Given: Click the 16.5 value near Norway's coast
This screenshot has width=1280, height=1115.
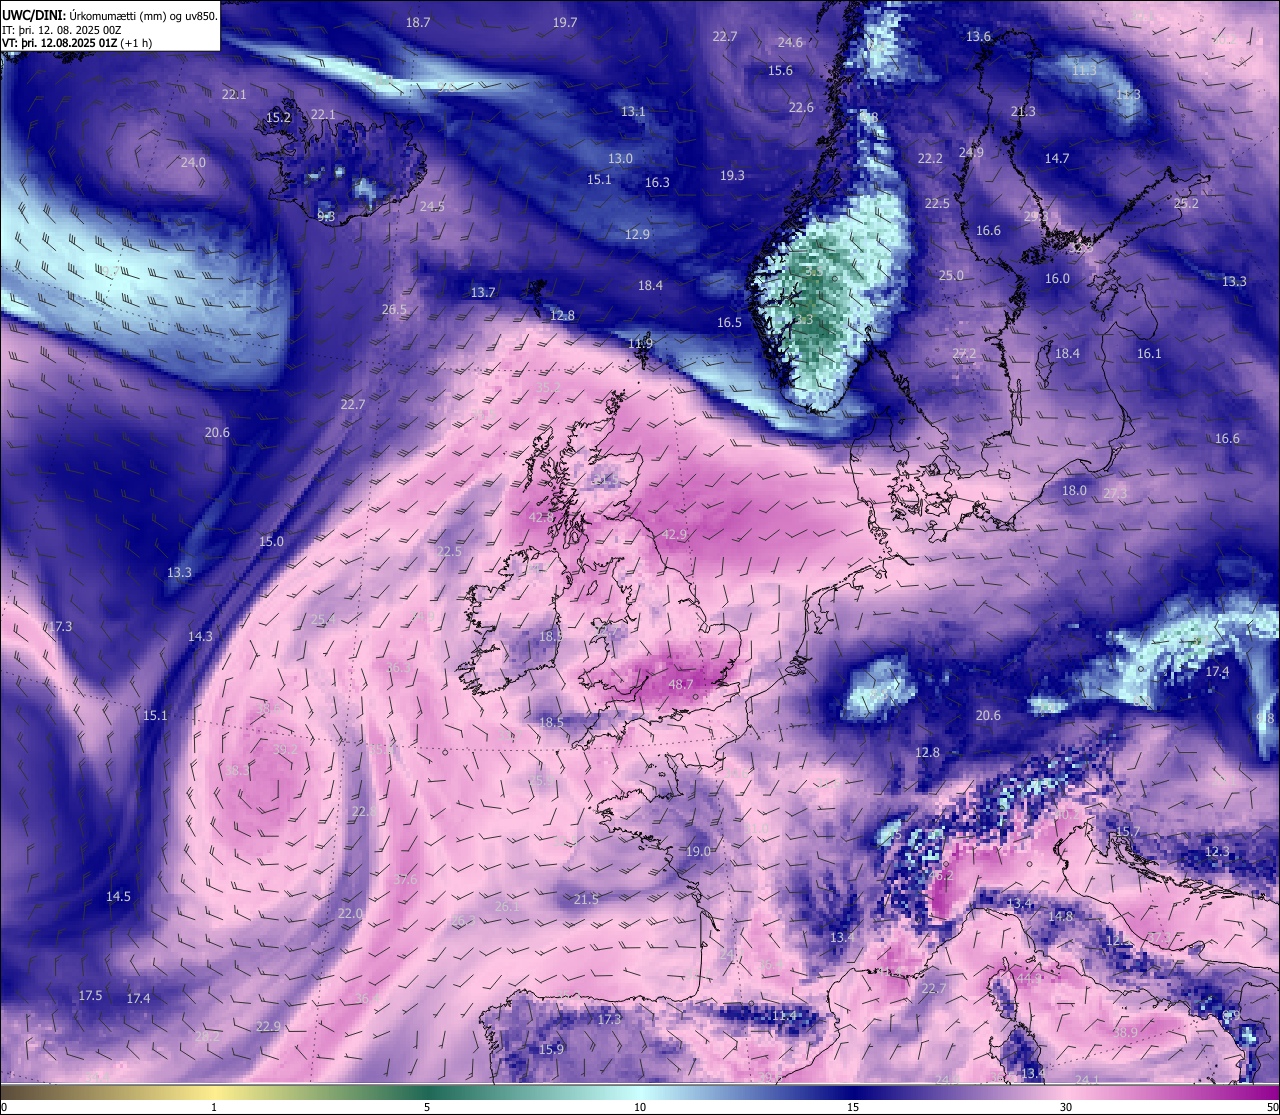Looking at the screenshot, I should click(x=729, y=322).
